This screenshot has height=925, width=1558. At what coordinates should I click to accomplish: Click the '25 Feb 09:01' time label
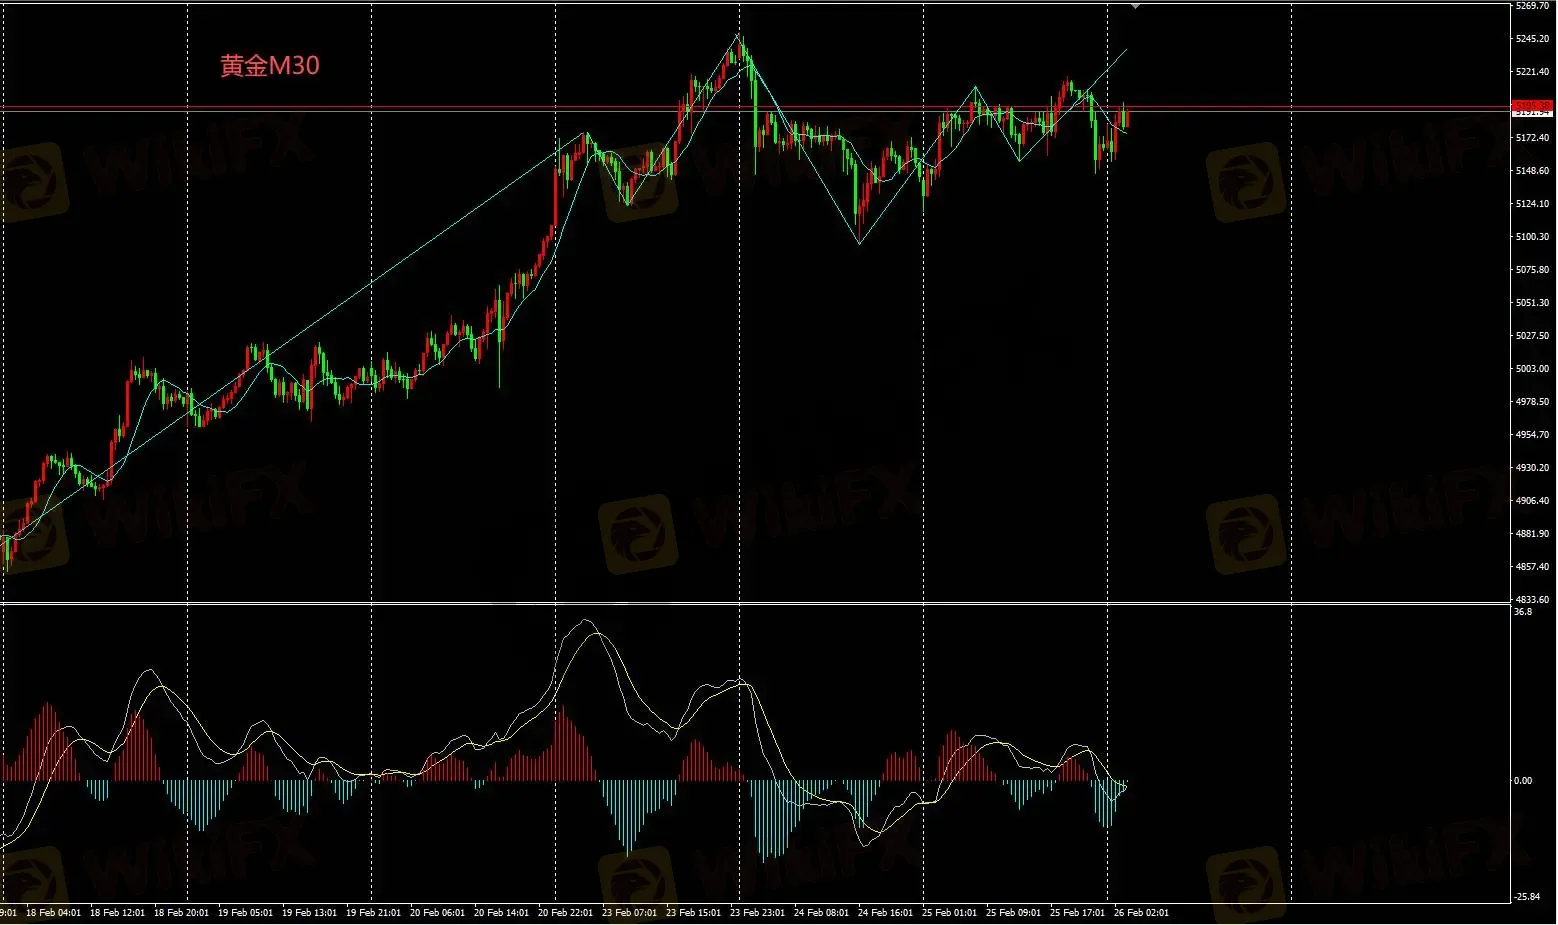click(x=1014, y=913)
